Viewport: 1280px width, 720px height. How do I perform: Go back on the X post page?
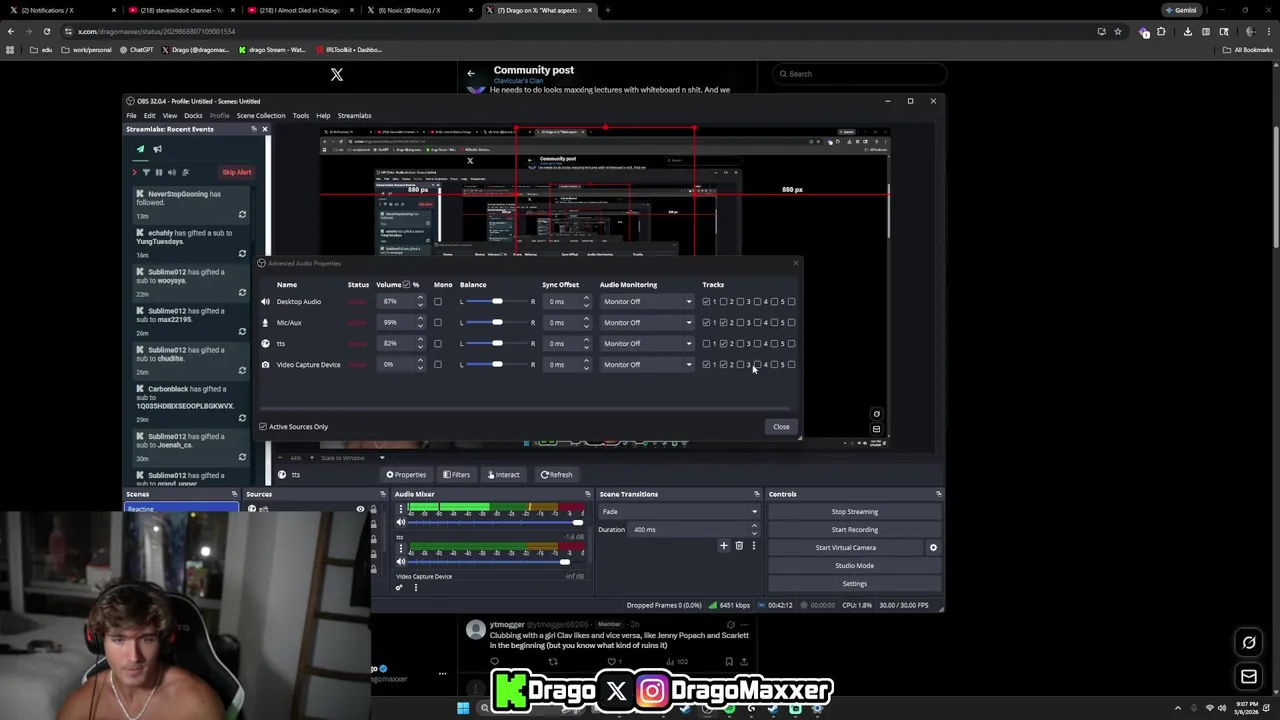tap(471, 73)
